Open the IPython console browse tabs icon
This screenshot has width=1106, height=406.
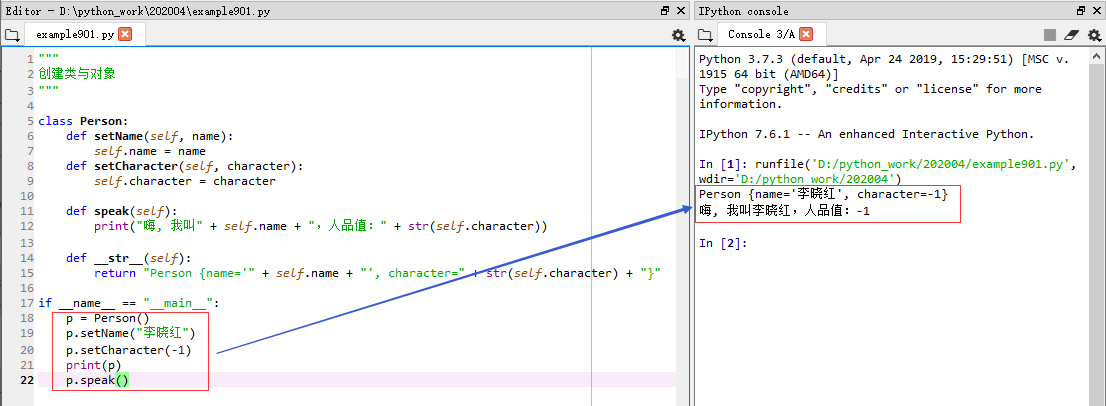[705, 35]
